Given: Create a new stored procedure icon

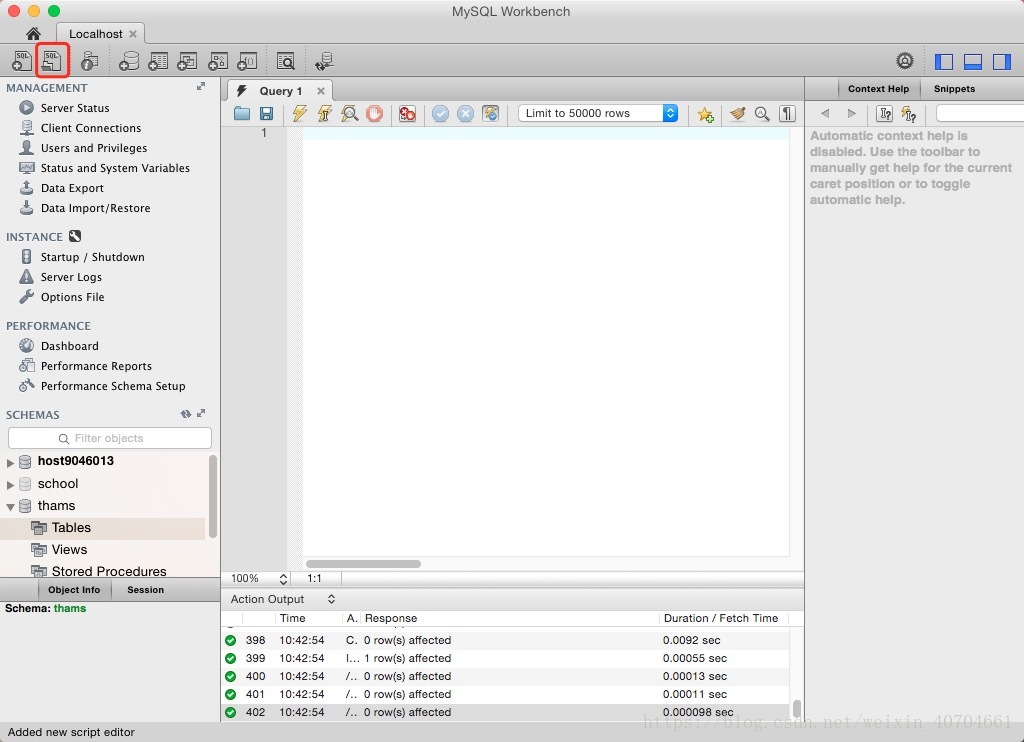Looking at the screenshot, I should pyautogui.click(x=217, y=61).
